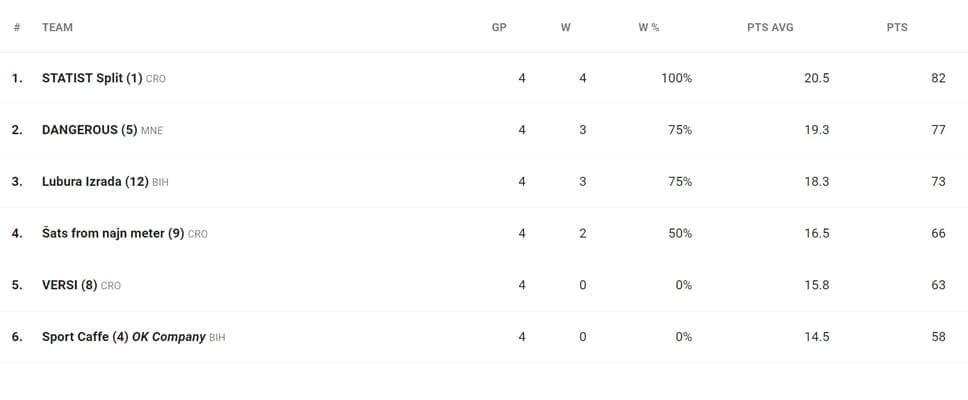
Task: Sort by the PTS column header
Action: [x=897, y=28]
